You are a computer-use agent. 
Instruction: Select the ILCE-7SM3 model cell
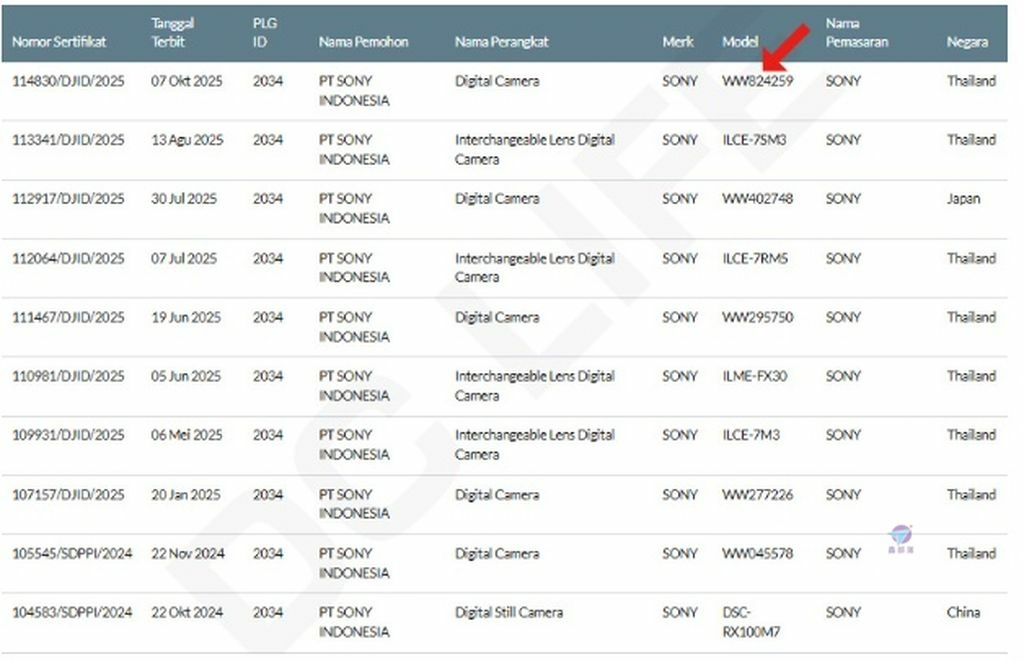[x=754, y=140]
